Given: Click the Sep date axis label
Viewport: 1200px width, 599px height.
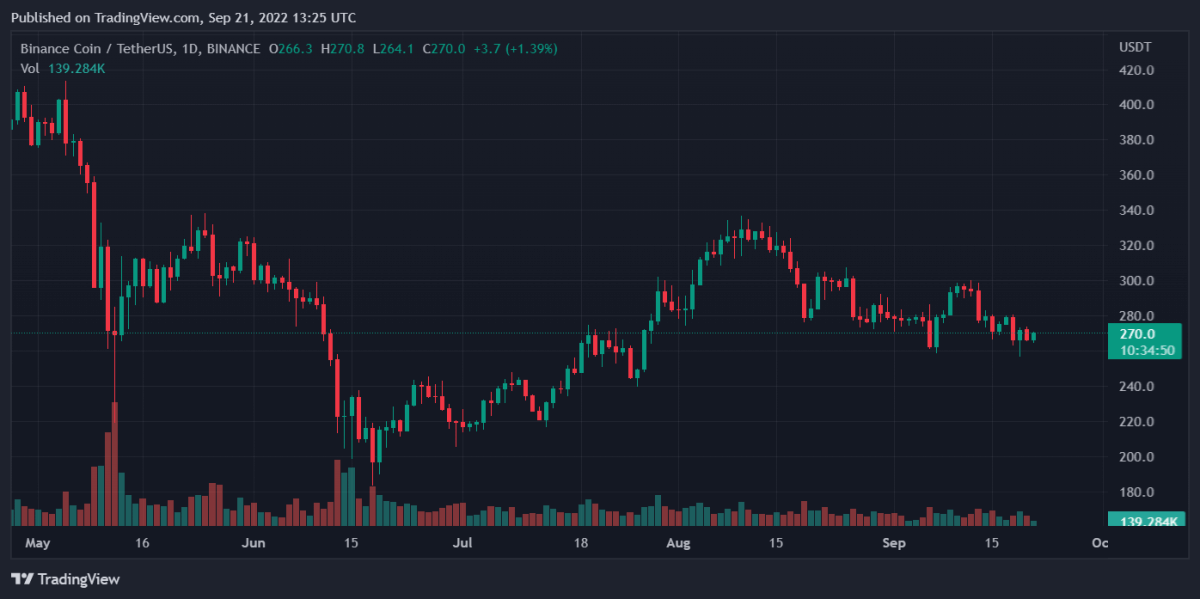Looking at the screenshot, I should (896, 543).
